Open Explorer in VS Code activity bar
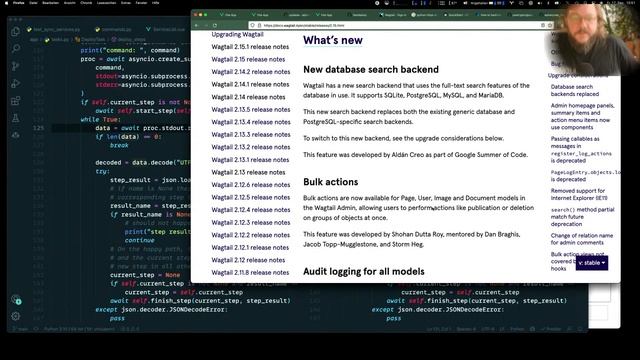Viewport: 640px width, 360px height. point(16,31)
